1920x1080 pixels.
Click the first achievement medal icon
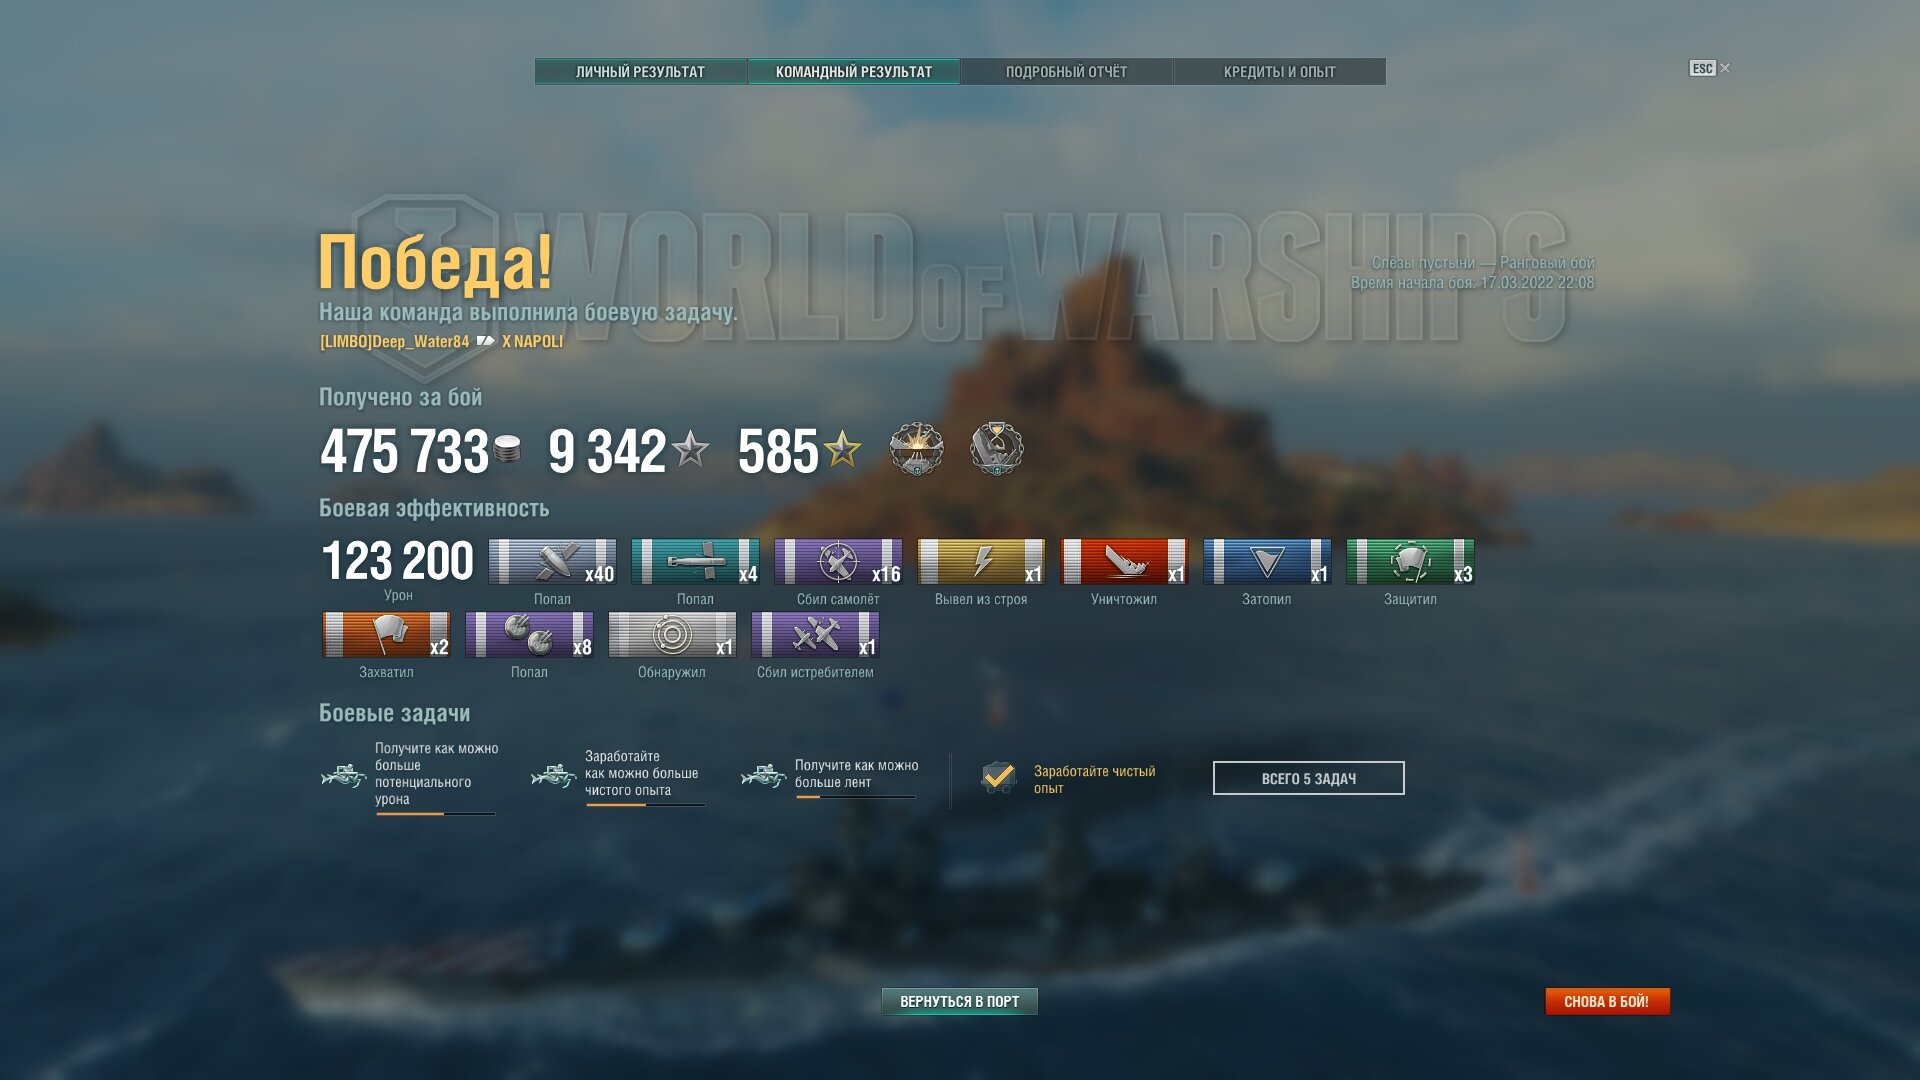click(916, 449)
